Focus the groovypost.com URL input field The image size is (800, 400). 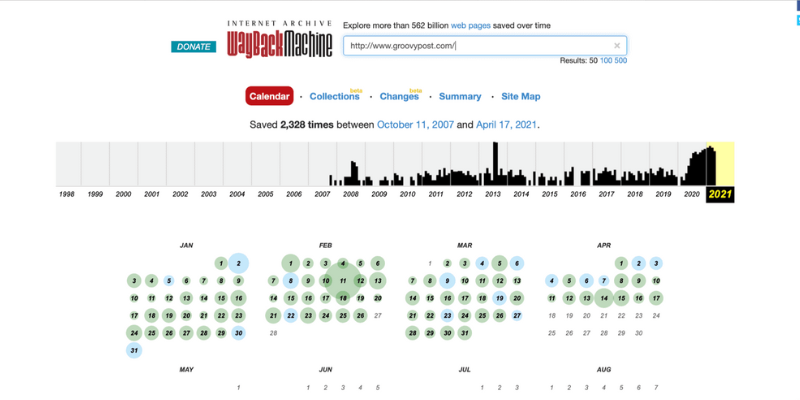(485, 46)
